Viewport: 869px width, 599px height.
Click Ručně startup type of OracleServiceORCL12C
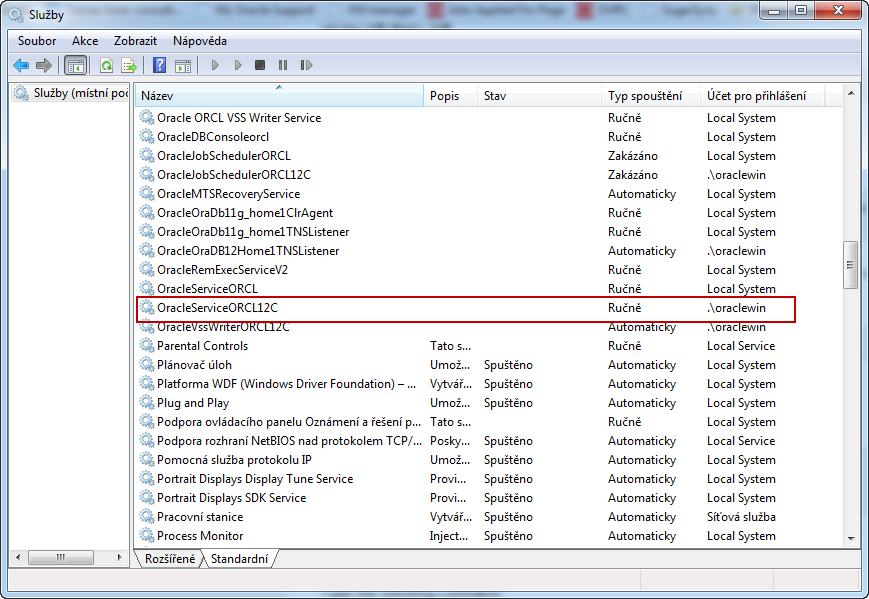pos(625,308)
